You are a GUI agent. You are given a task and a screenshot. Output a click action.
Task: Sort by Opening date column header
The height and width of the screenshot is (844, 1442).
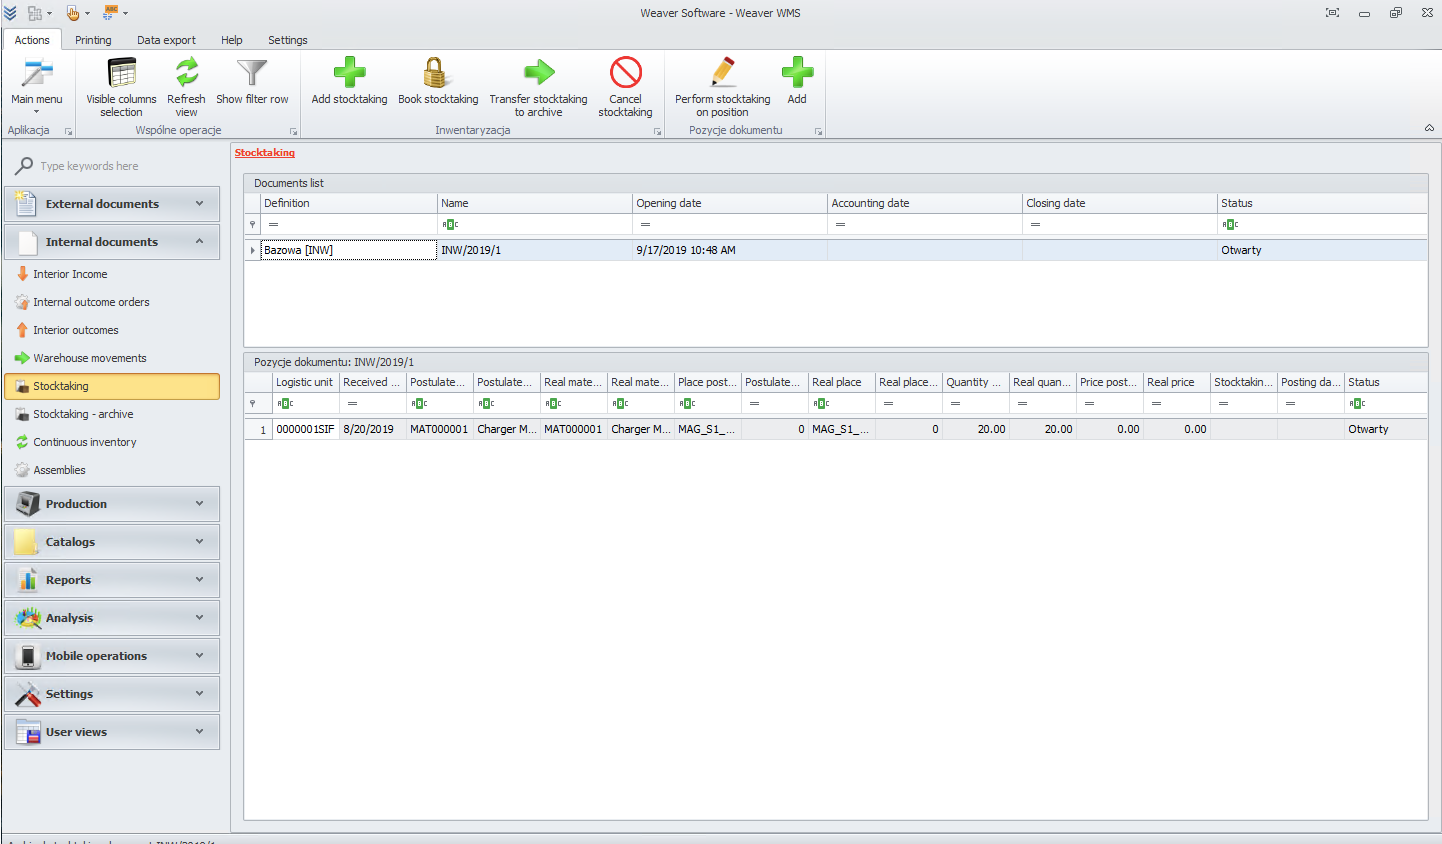click(x=730, y=203)
